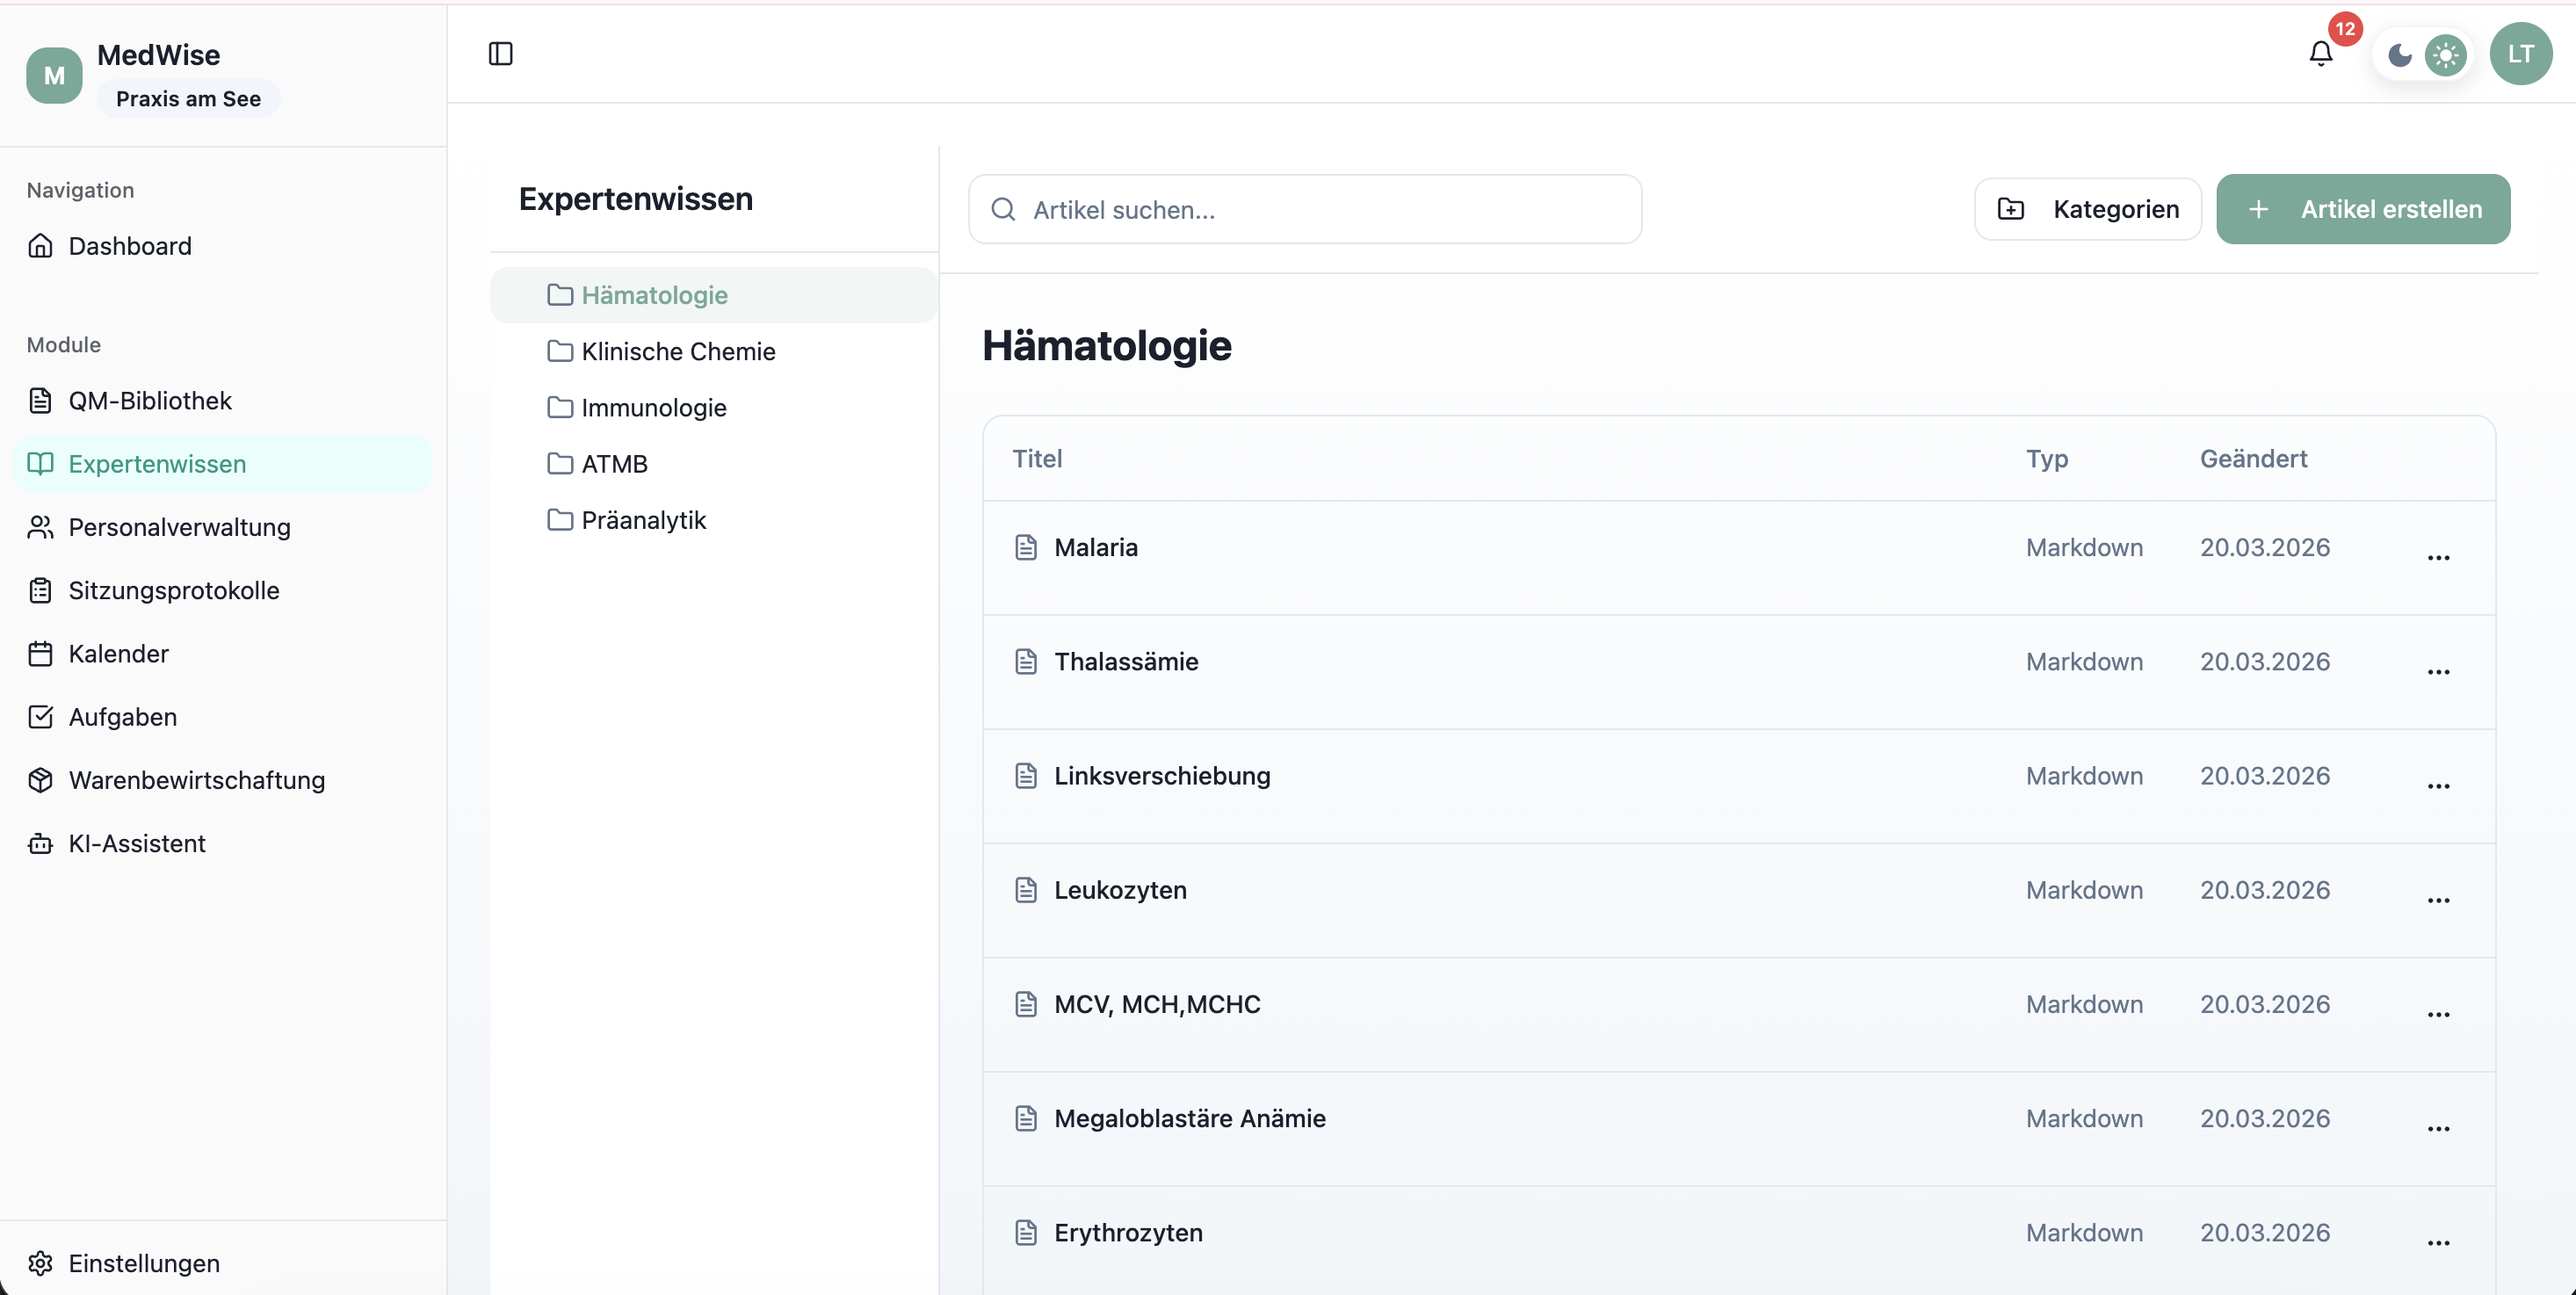Open the notifications bell icon
The width and height of the screenshot is (2576, 1295).
point(2320,54)
